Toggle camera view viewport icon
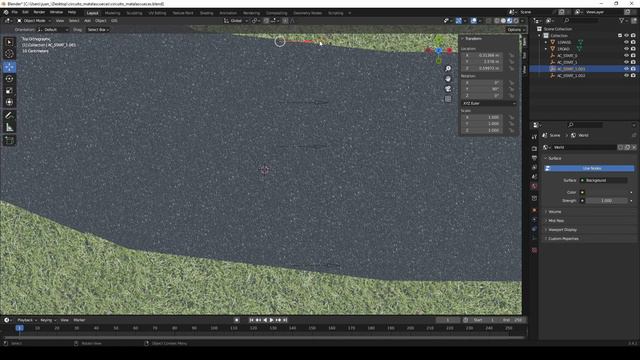 tap(448, 89)
